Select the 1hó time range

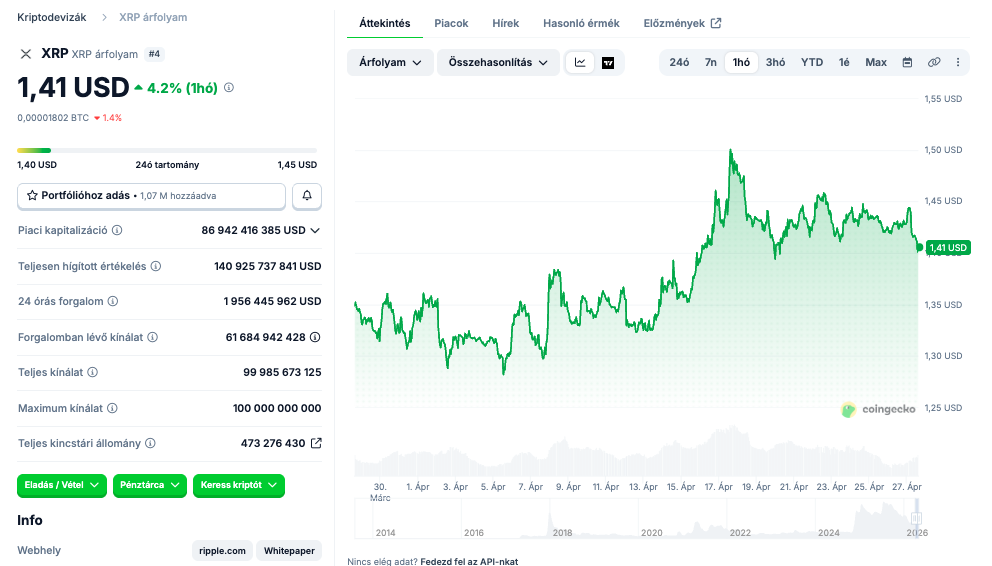741,62
